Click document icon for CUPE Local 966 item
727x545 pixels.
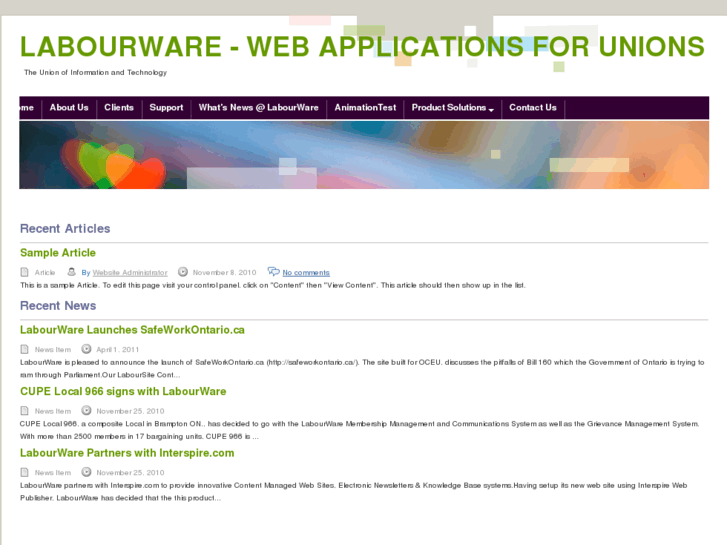coord(25,411)
